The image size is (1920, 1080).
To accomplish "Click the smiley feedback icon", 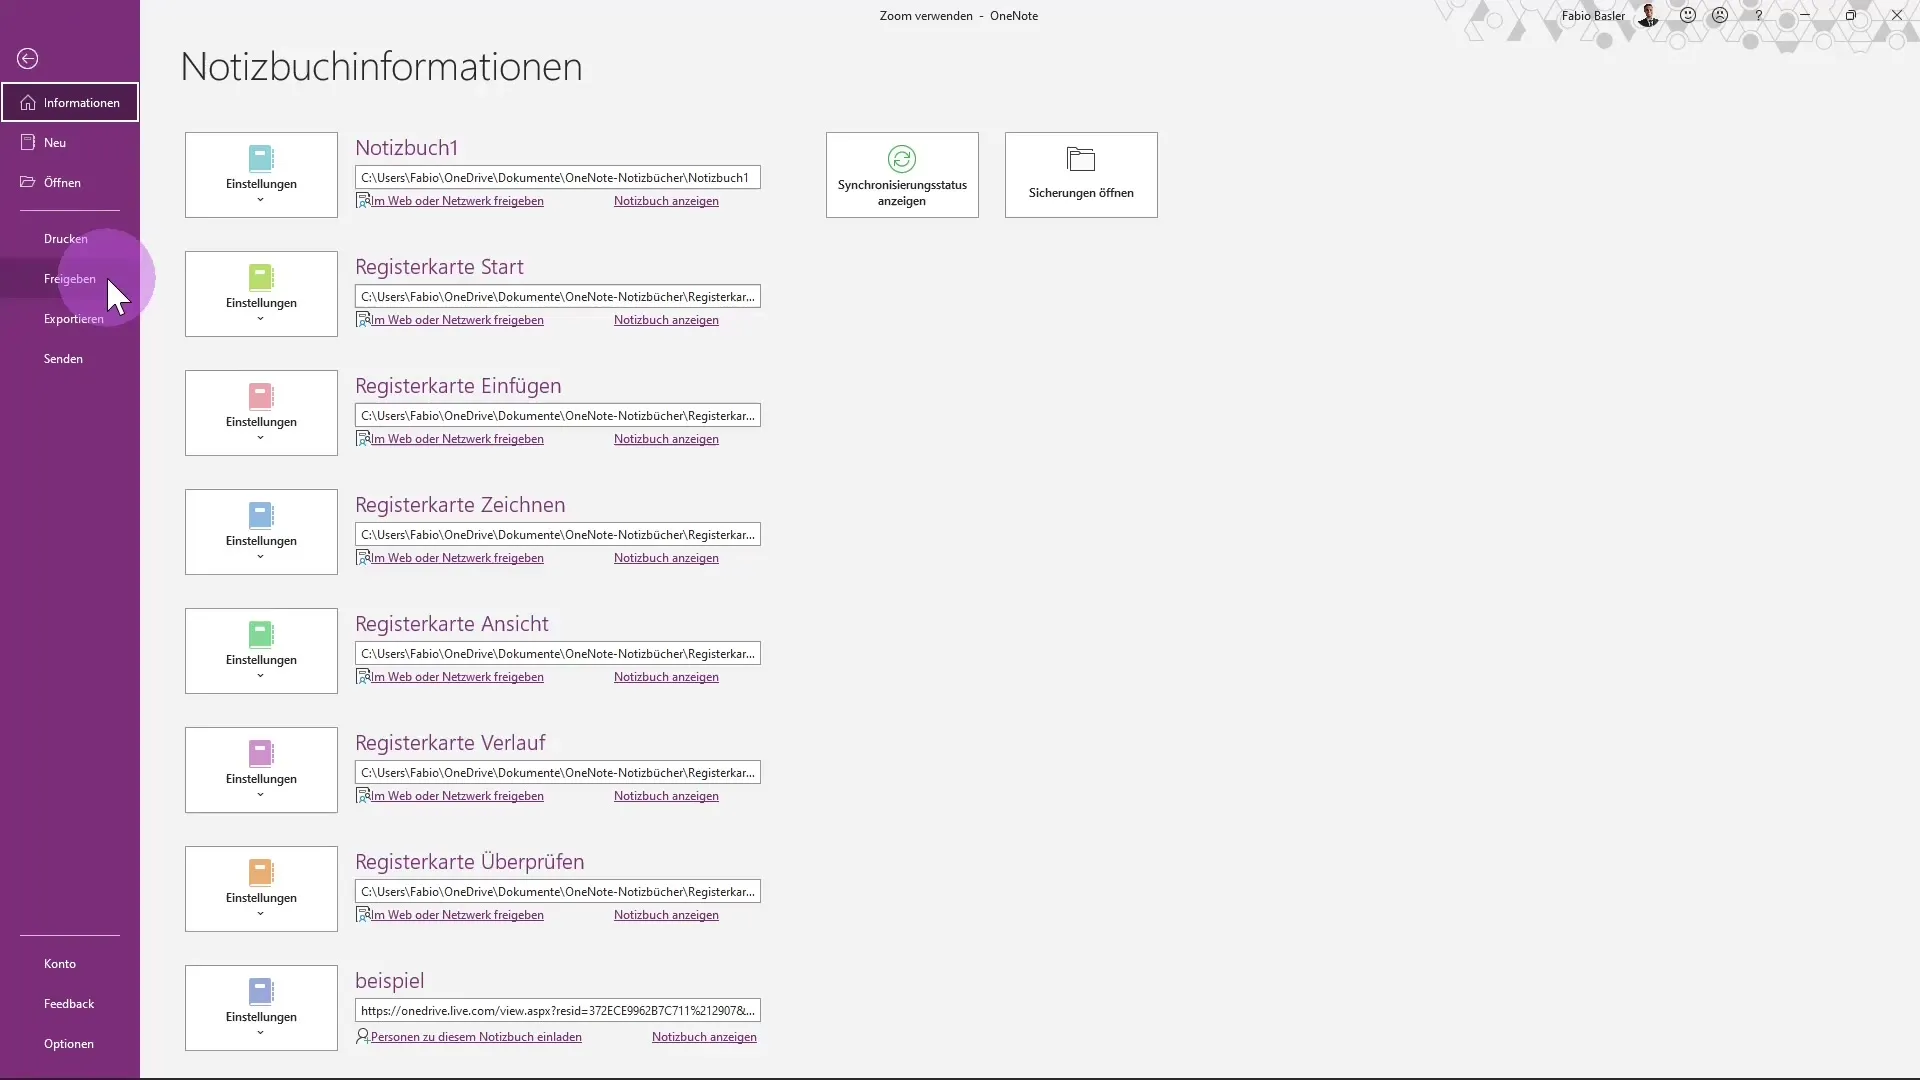I will (x=1688, y=16).
